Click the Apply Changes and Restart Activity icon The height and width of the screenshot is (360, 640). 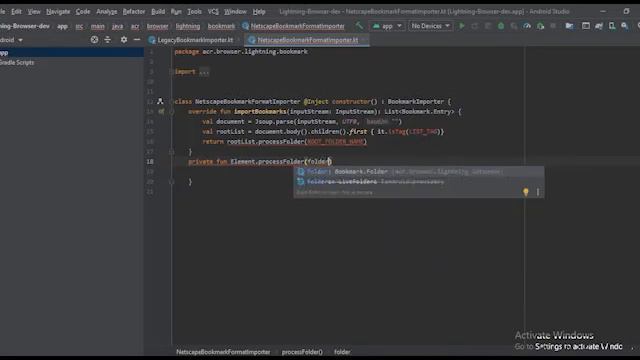pos(475,26)
